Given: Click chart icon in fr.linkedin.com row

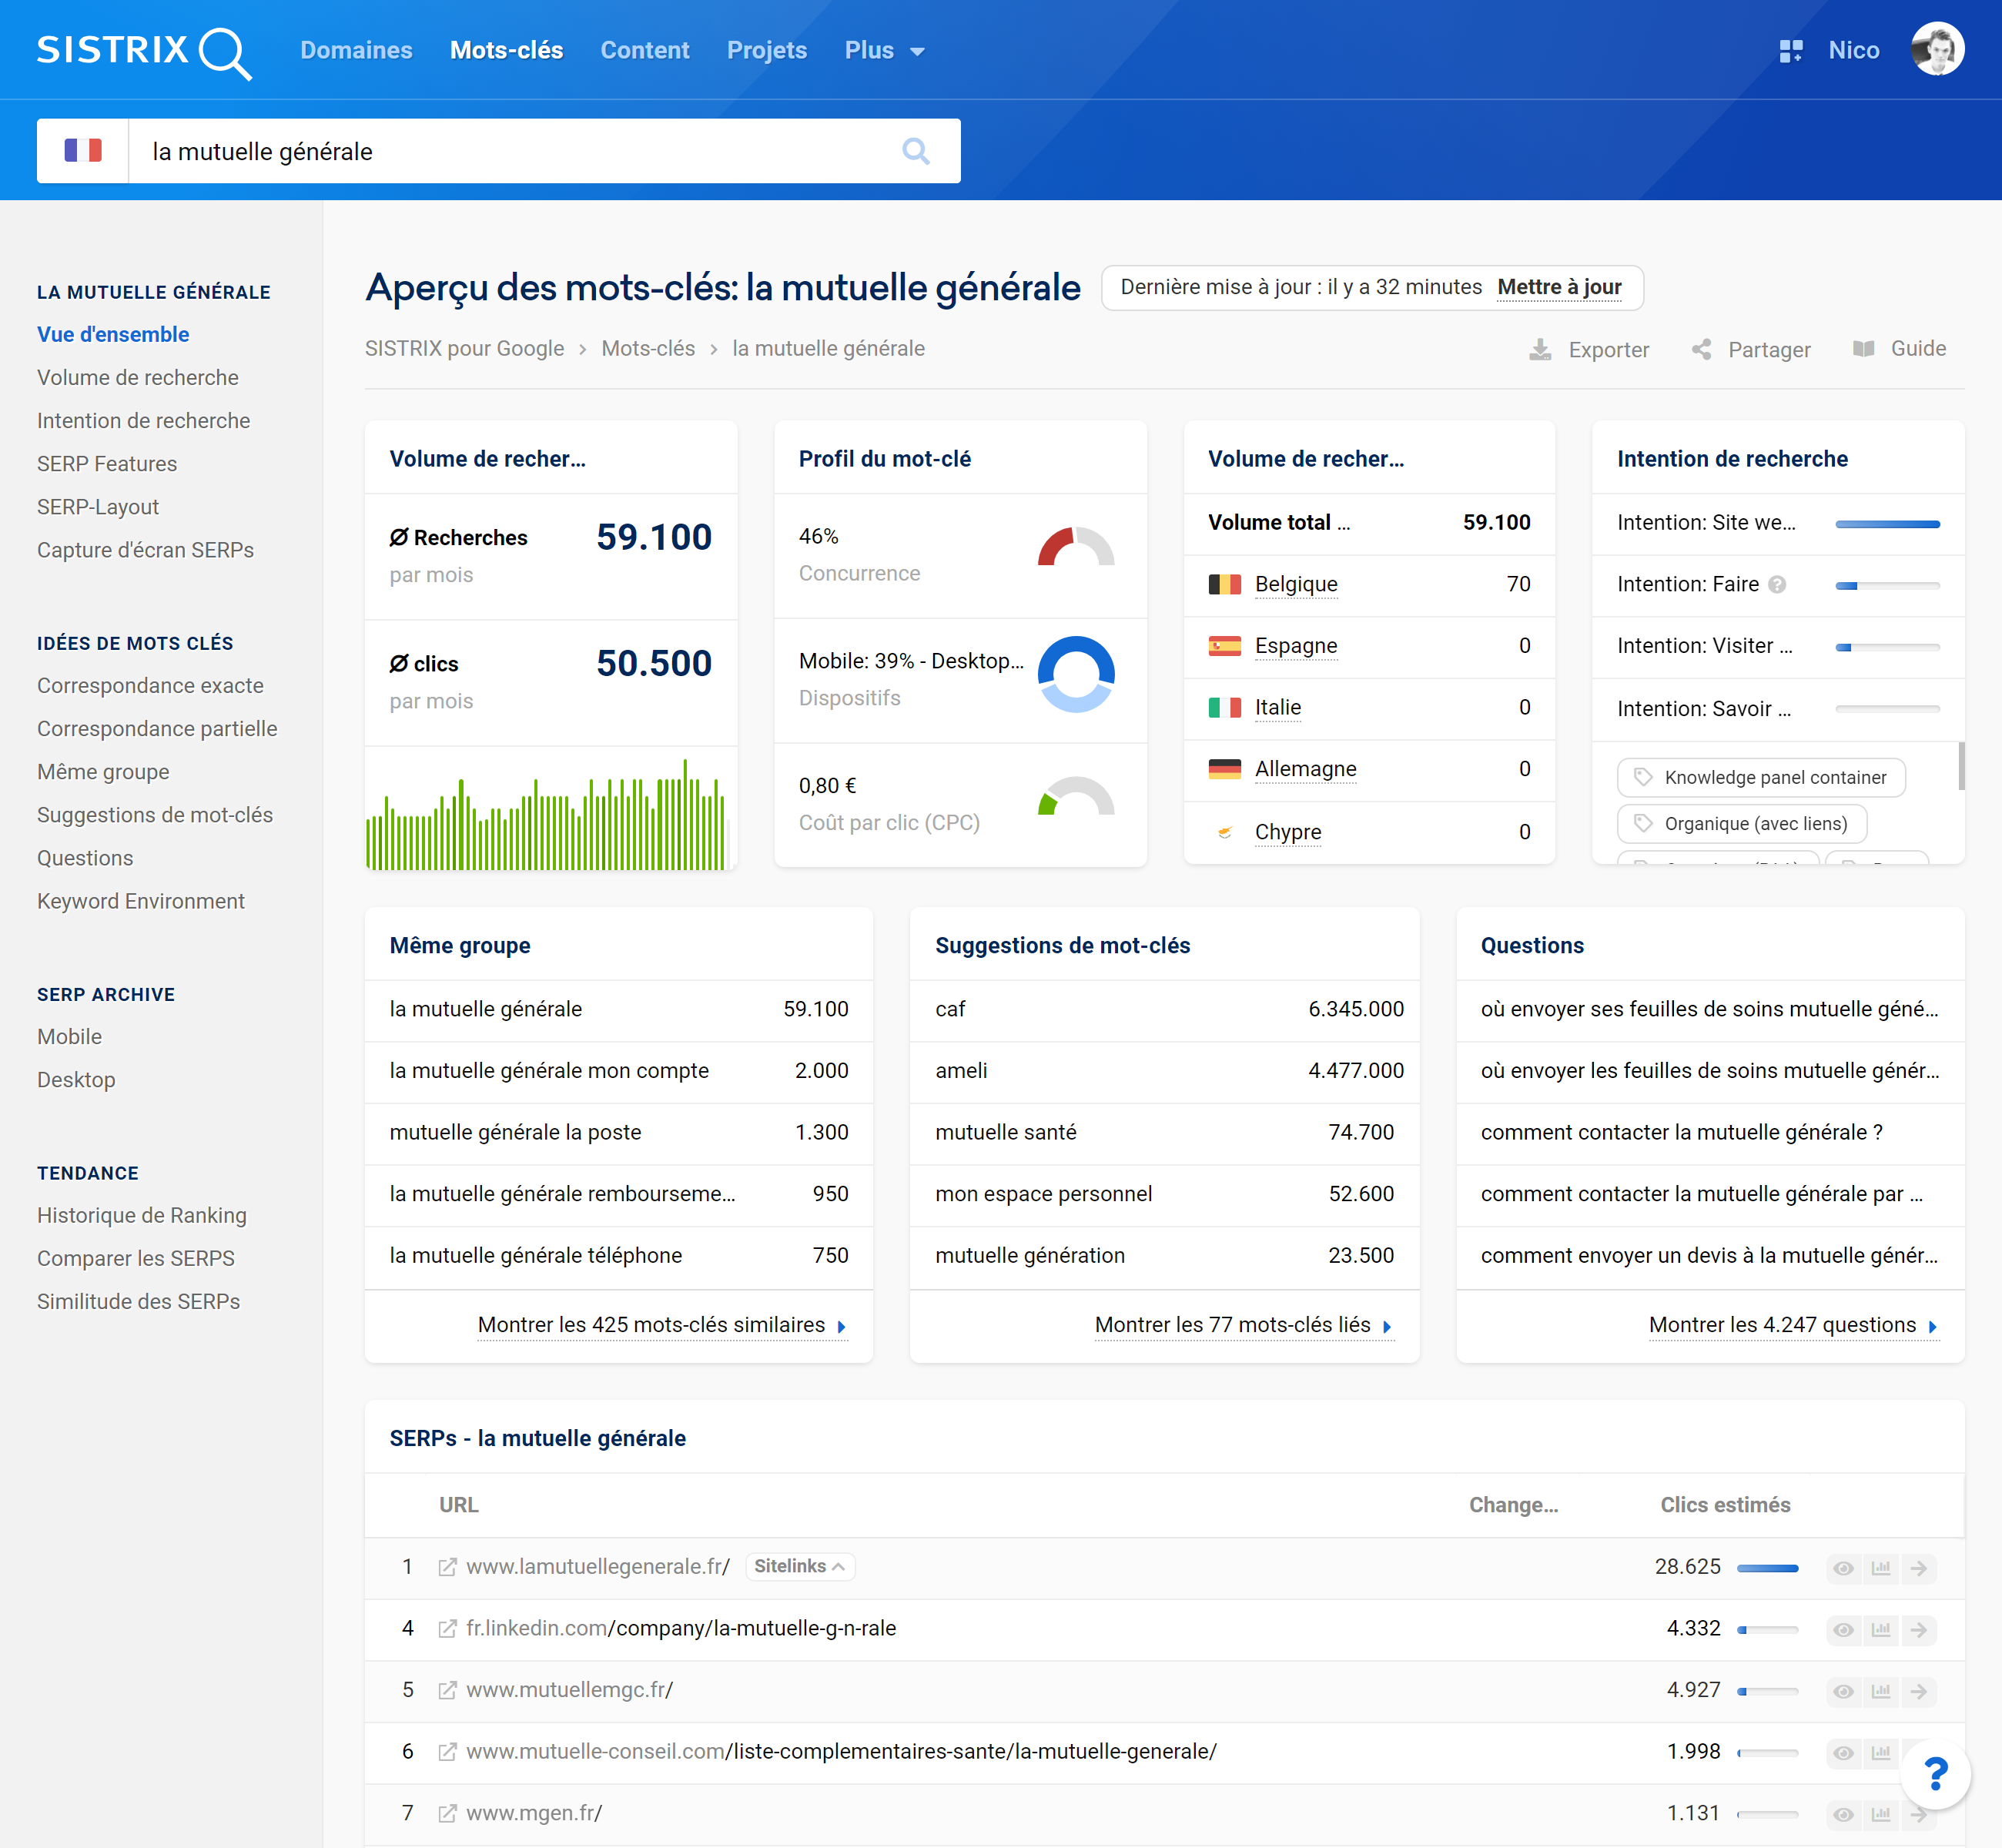Looking at the screenshot, I should pyautogui.click(x=1881, y=1630).
